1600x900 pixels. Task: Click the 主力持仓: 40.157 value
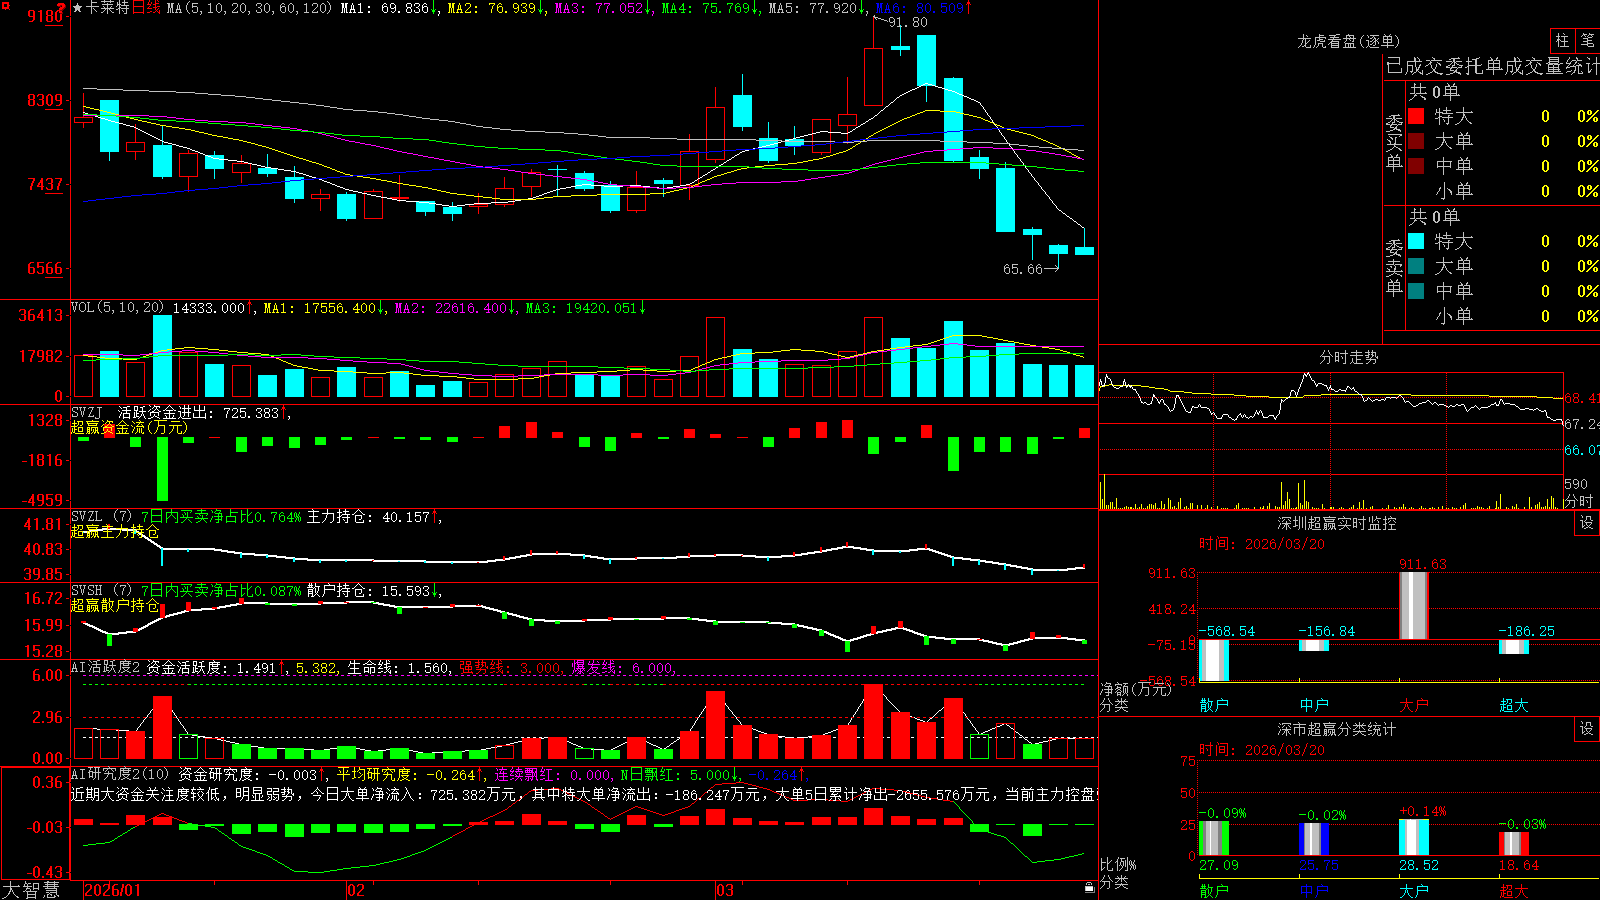point(368,517)
